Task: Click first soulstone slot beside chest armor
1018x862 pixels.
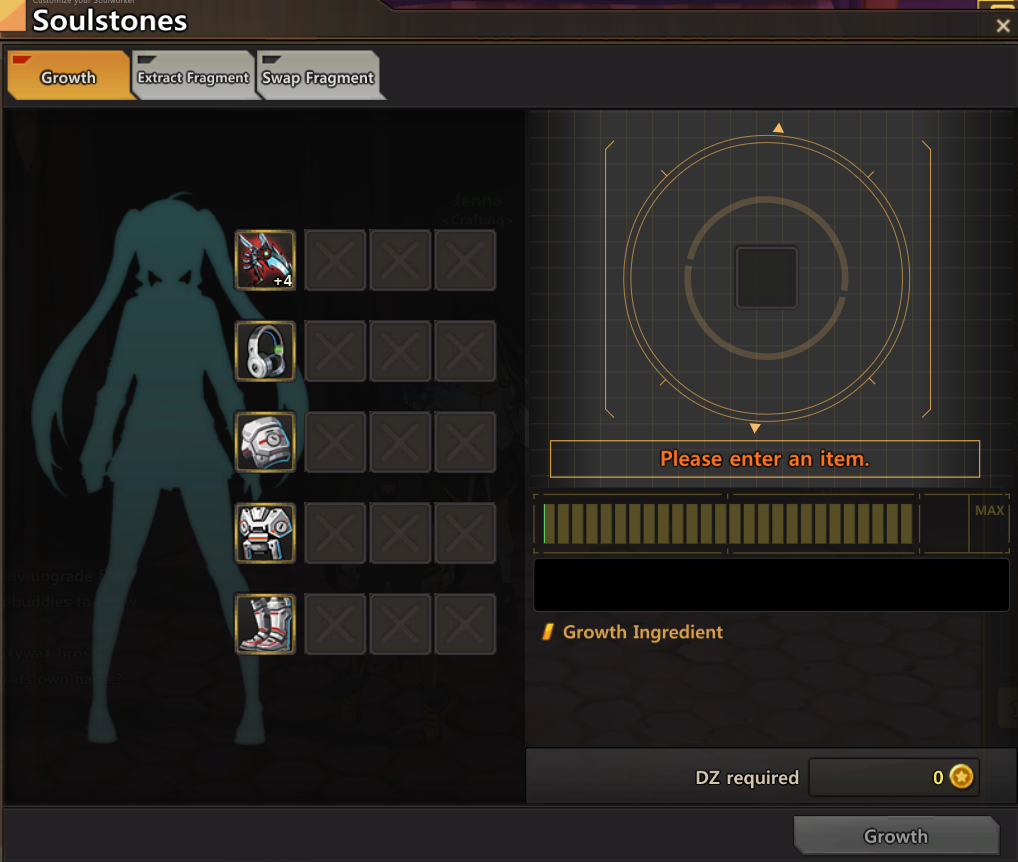Action: 335,533
